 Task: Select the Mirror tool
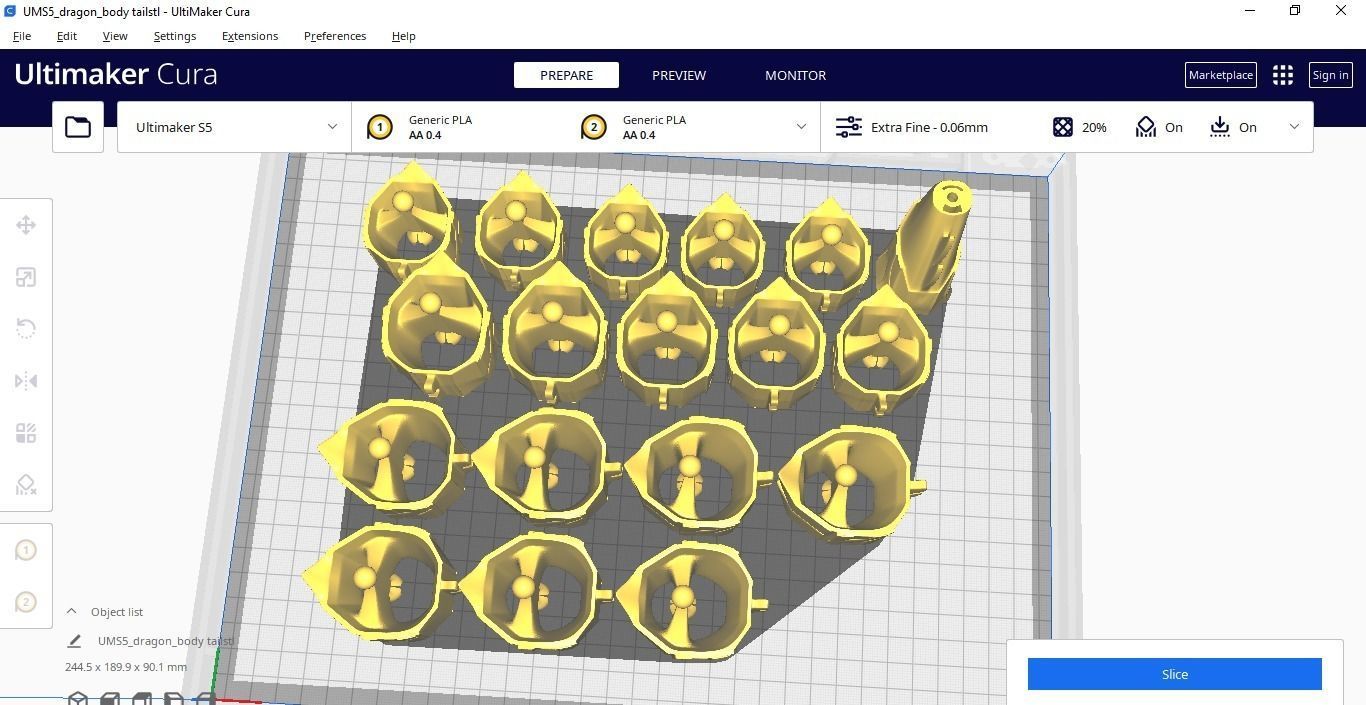pos(26,381)
